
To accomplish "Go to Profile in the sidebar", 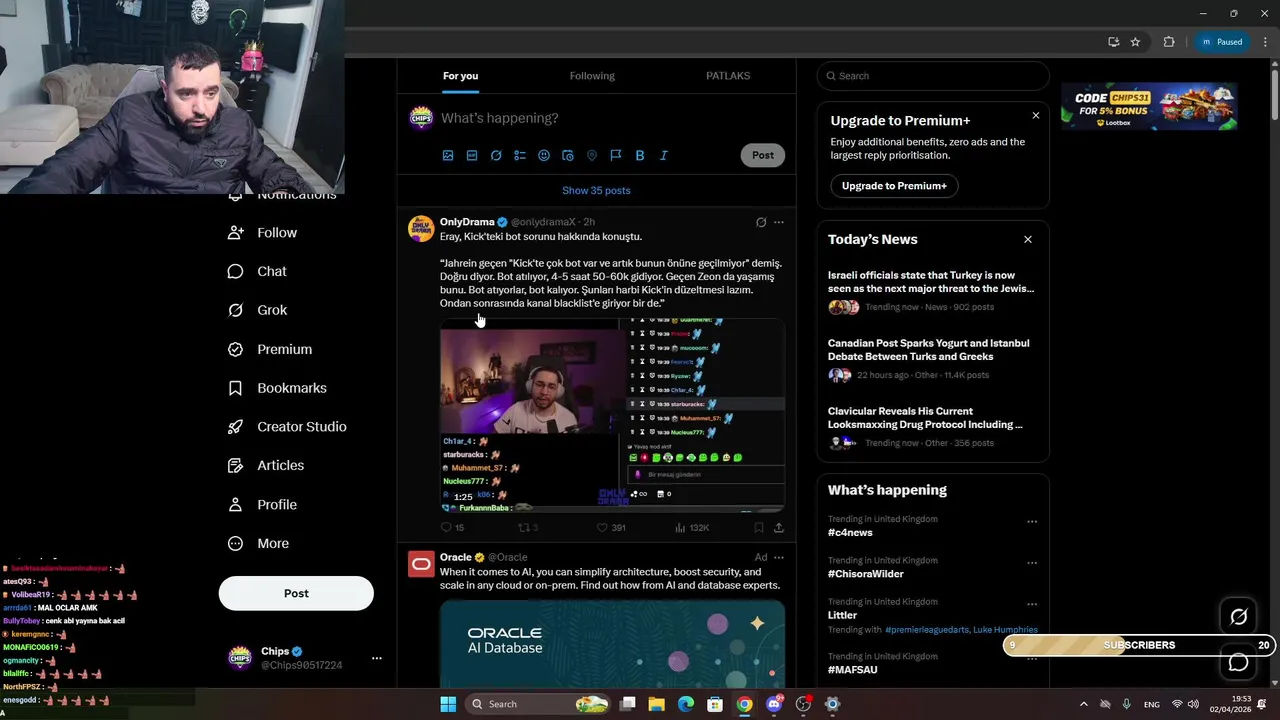I will pyautogui.click(x=263, y=504).
